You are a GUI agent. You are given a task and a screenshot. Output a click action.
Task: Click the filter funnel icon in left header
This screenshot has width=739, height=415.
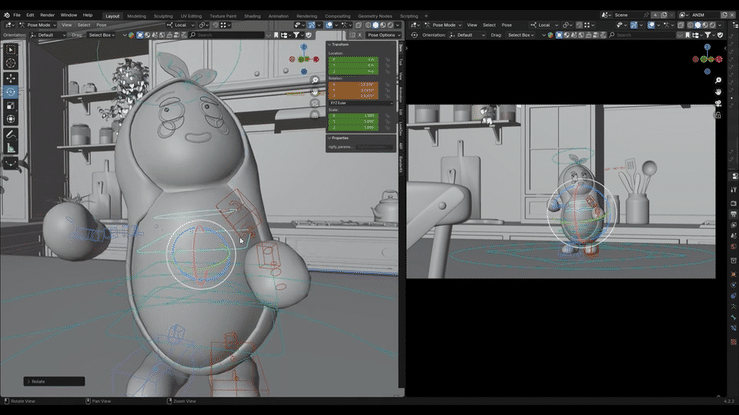click(x=296, y=35)
